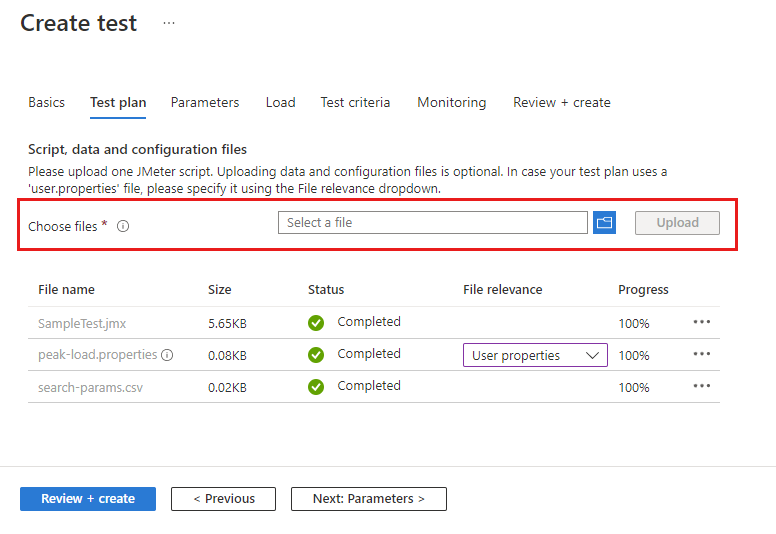Open the Monitoring tab
Screen dimensions: 776x534
click(452, 102)
